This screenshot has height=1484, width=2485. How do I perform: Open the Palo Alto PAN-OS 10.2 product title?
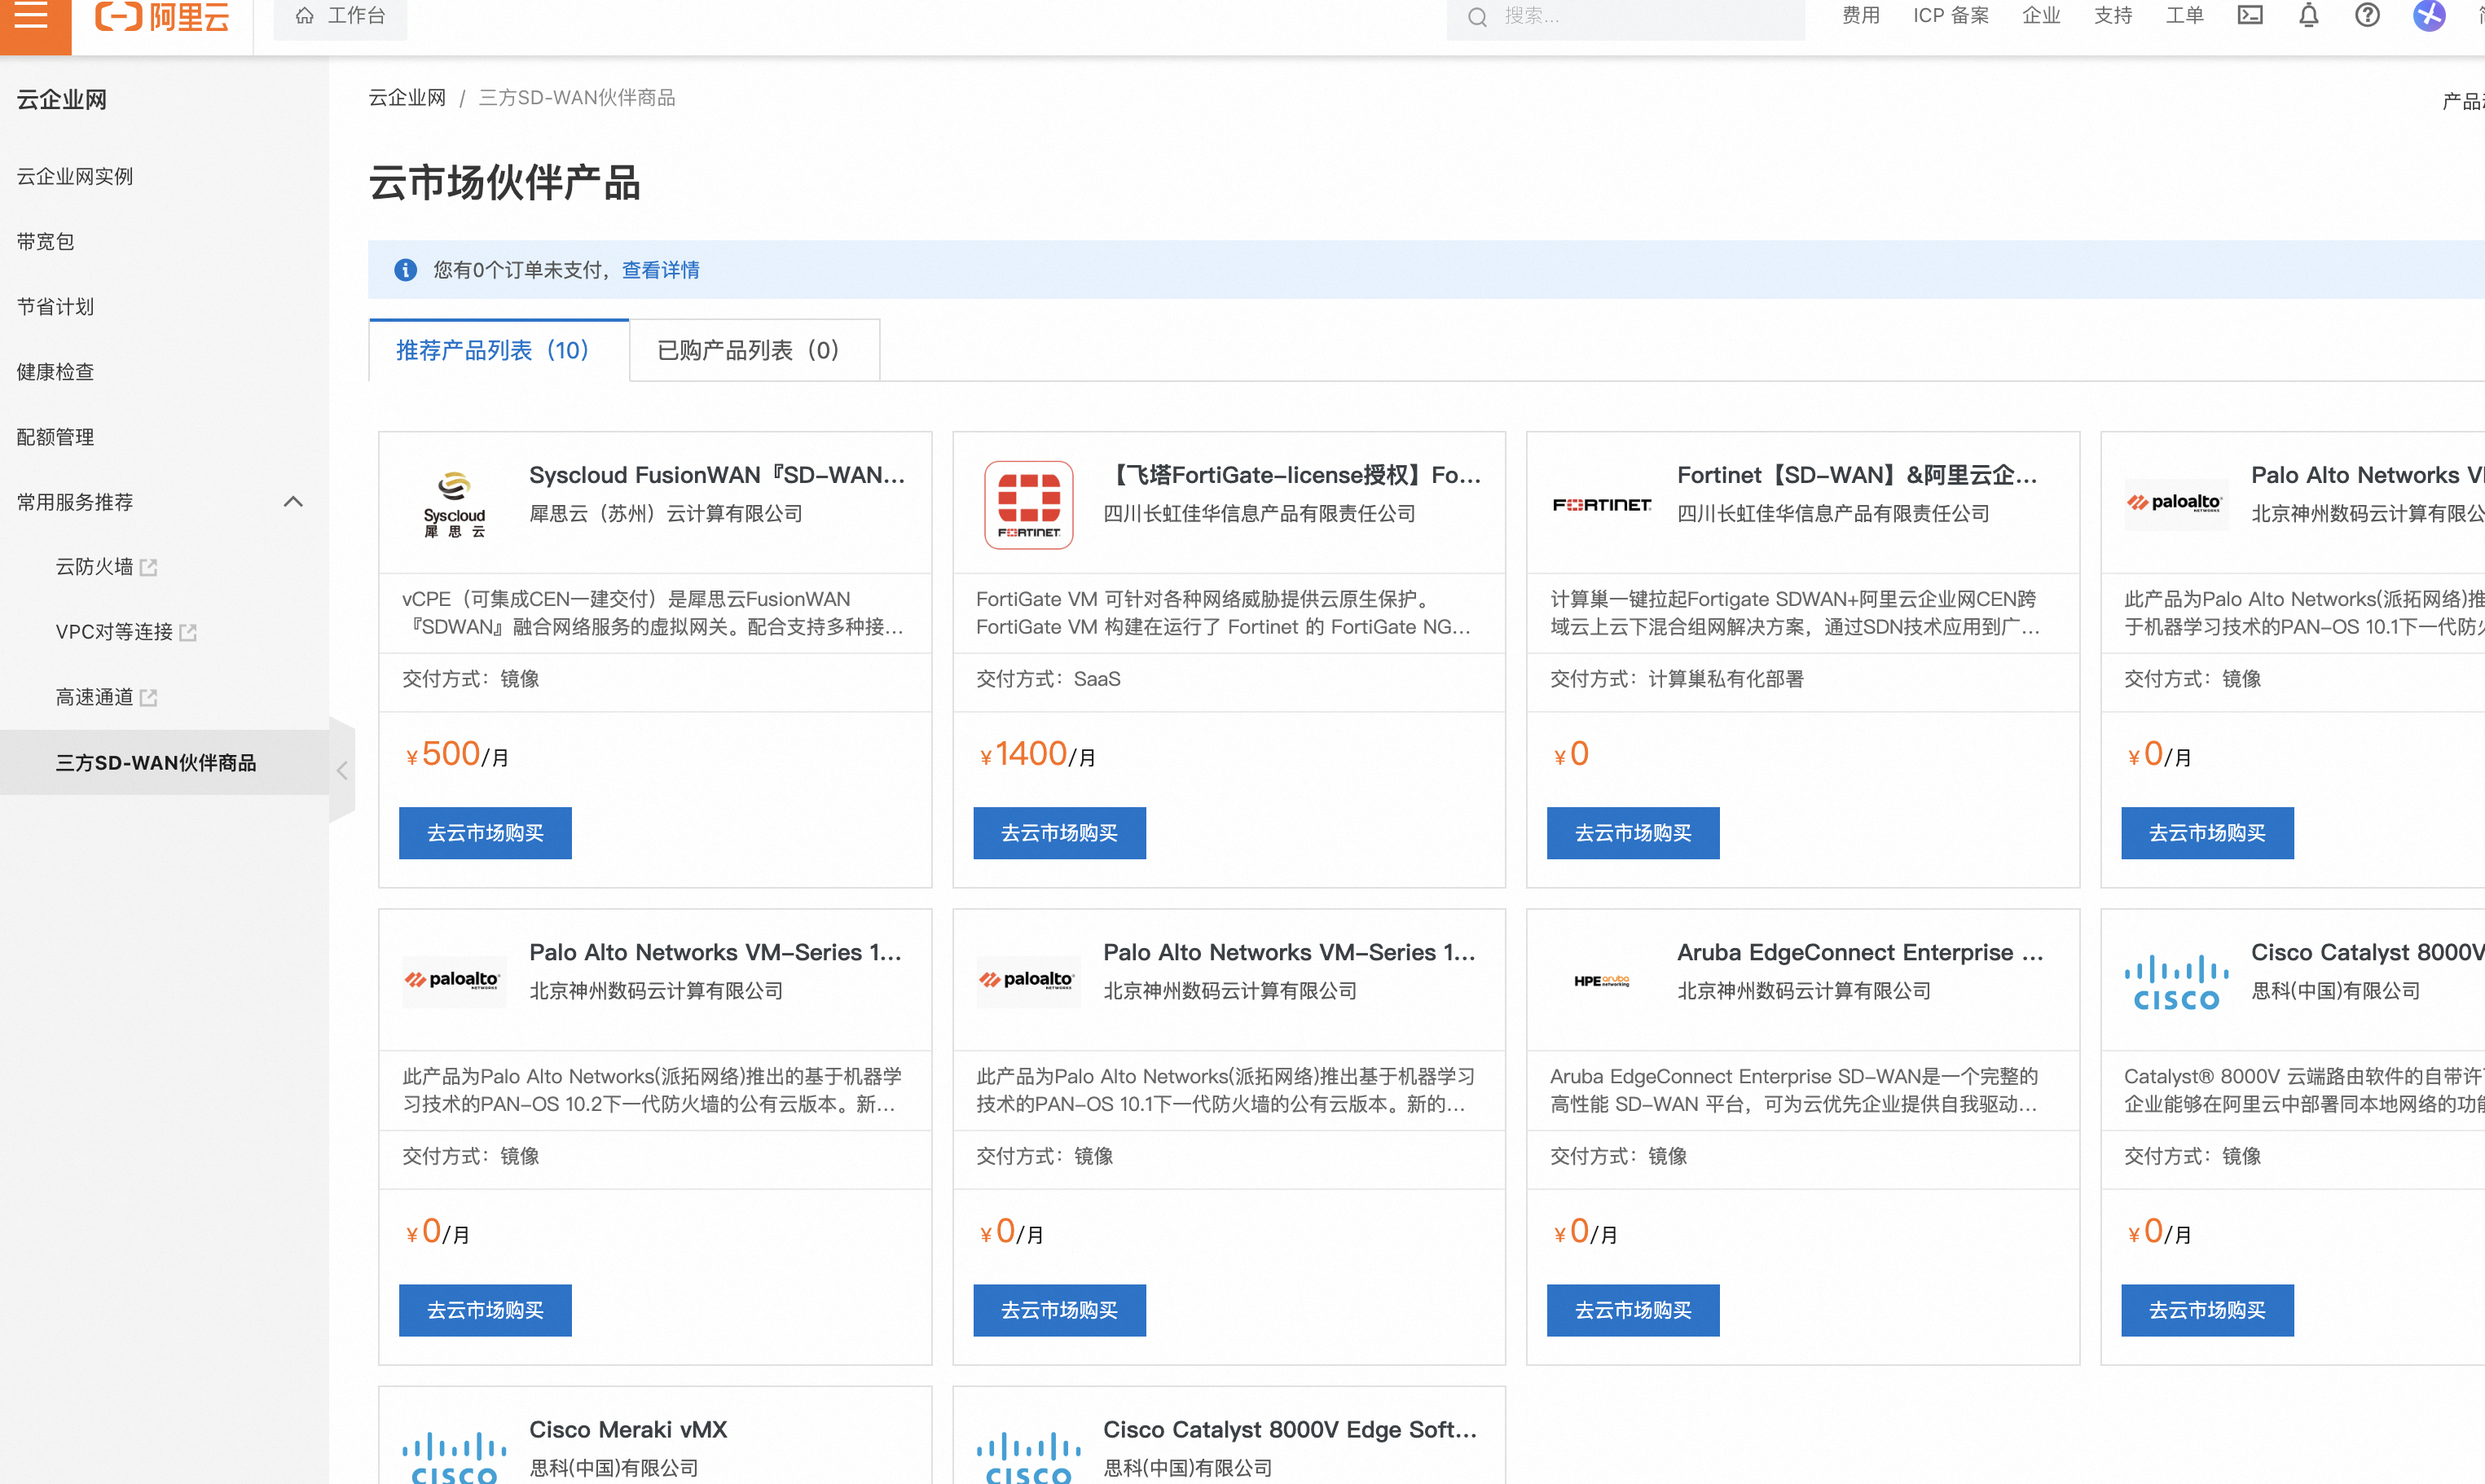tap(715, 952)
